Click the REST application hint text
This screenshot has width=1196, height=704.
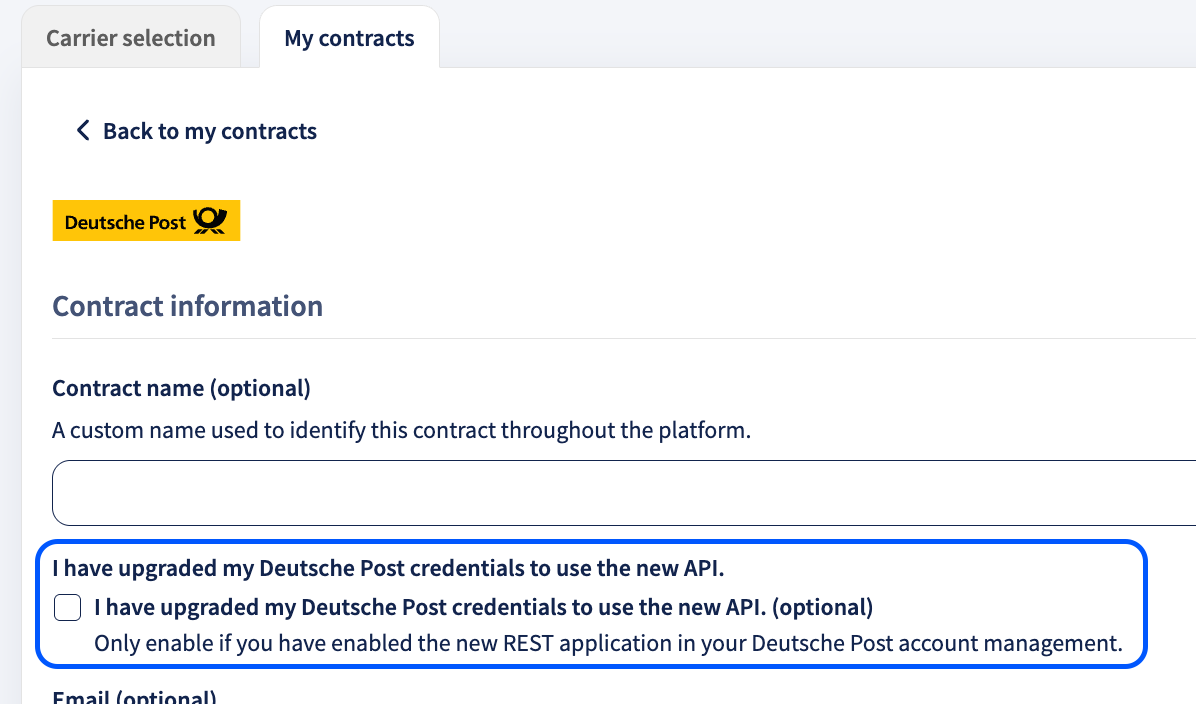click(x=609, y=643)
